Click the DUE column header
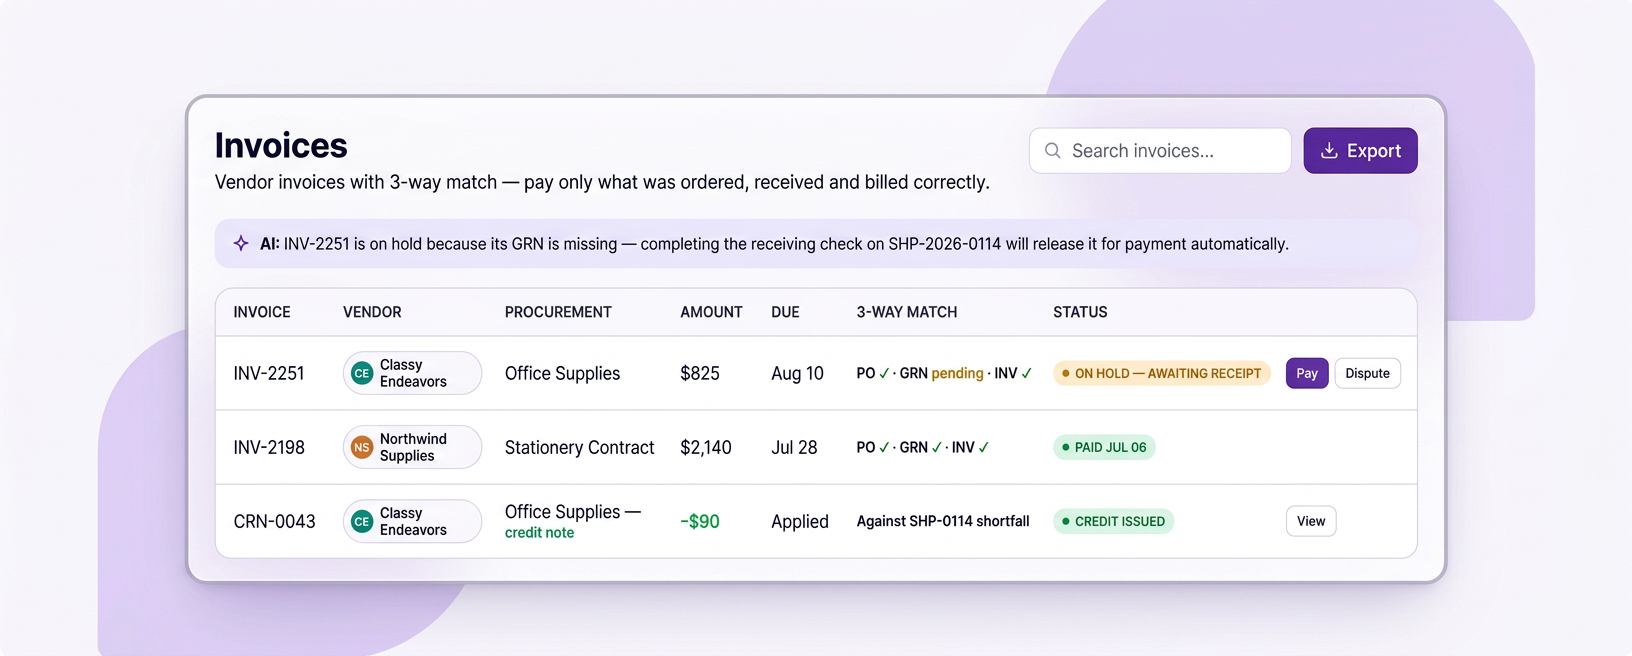 pos(785,312)
